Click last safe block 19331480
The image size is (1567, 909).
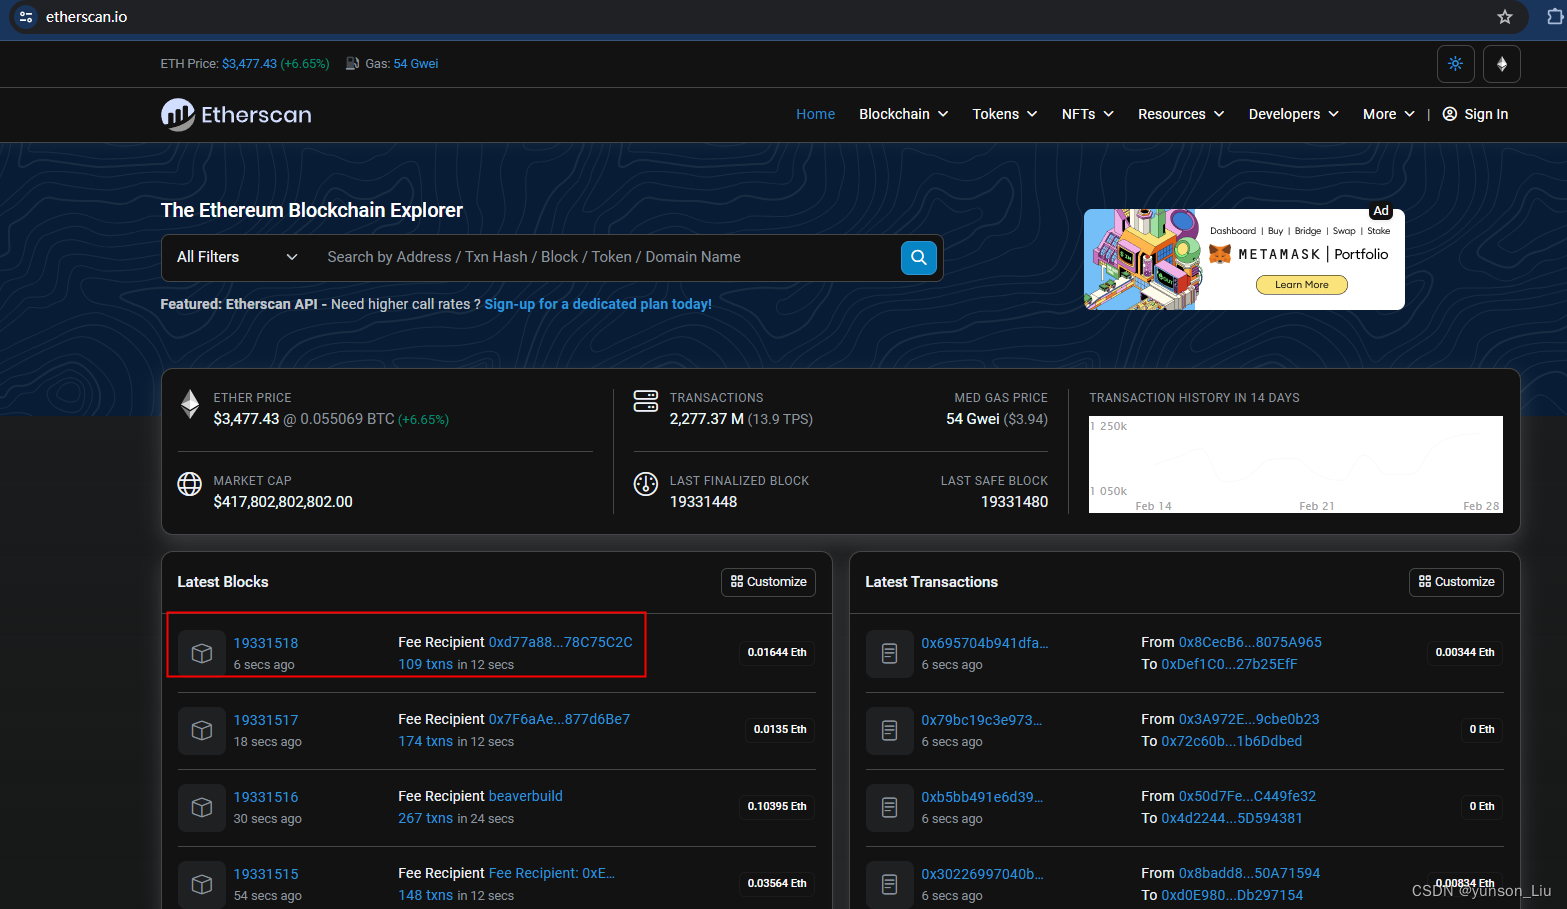pyautogui.click(x=1014, y=502)
